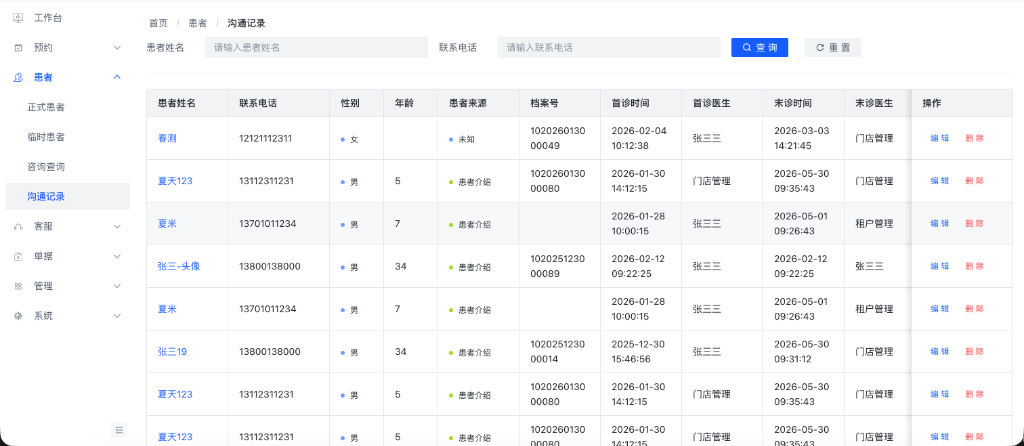1024x446 pixels.
Task: Click 末诊时间 2026-05-30 09:31:12 cell
Action: (x=802, y=352)
